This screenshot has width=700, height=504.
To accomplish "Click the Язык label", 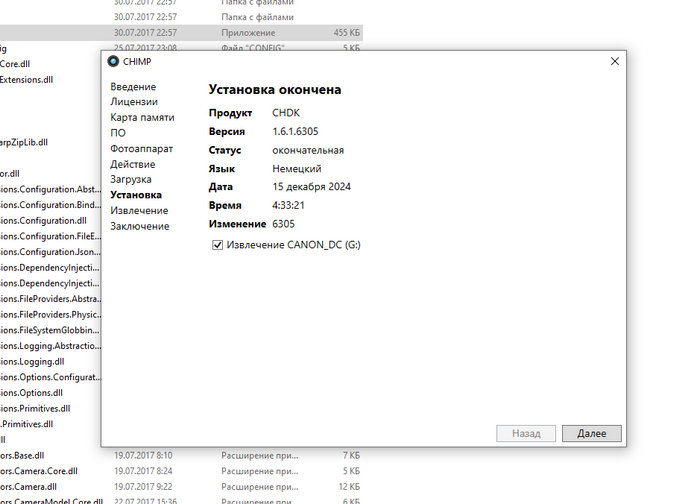I will point(221,169).
